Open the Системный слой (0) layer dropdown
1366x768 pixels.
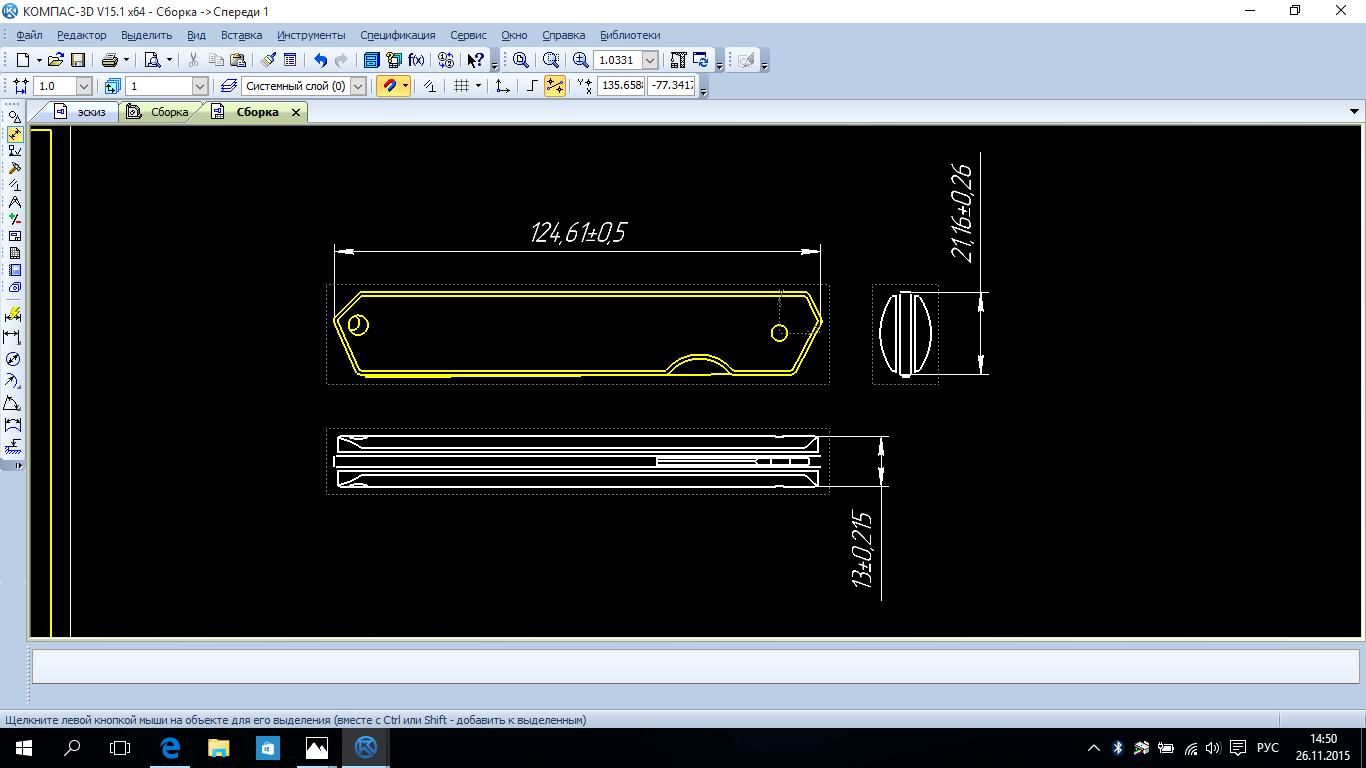359,87
